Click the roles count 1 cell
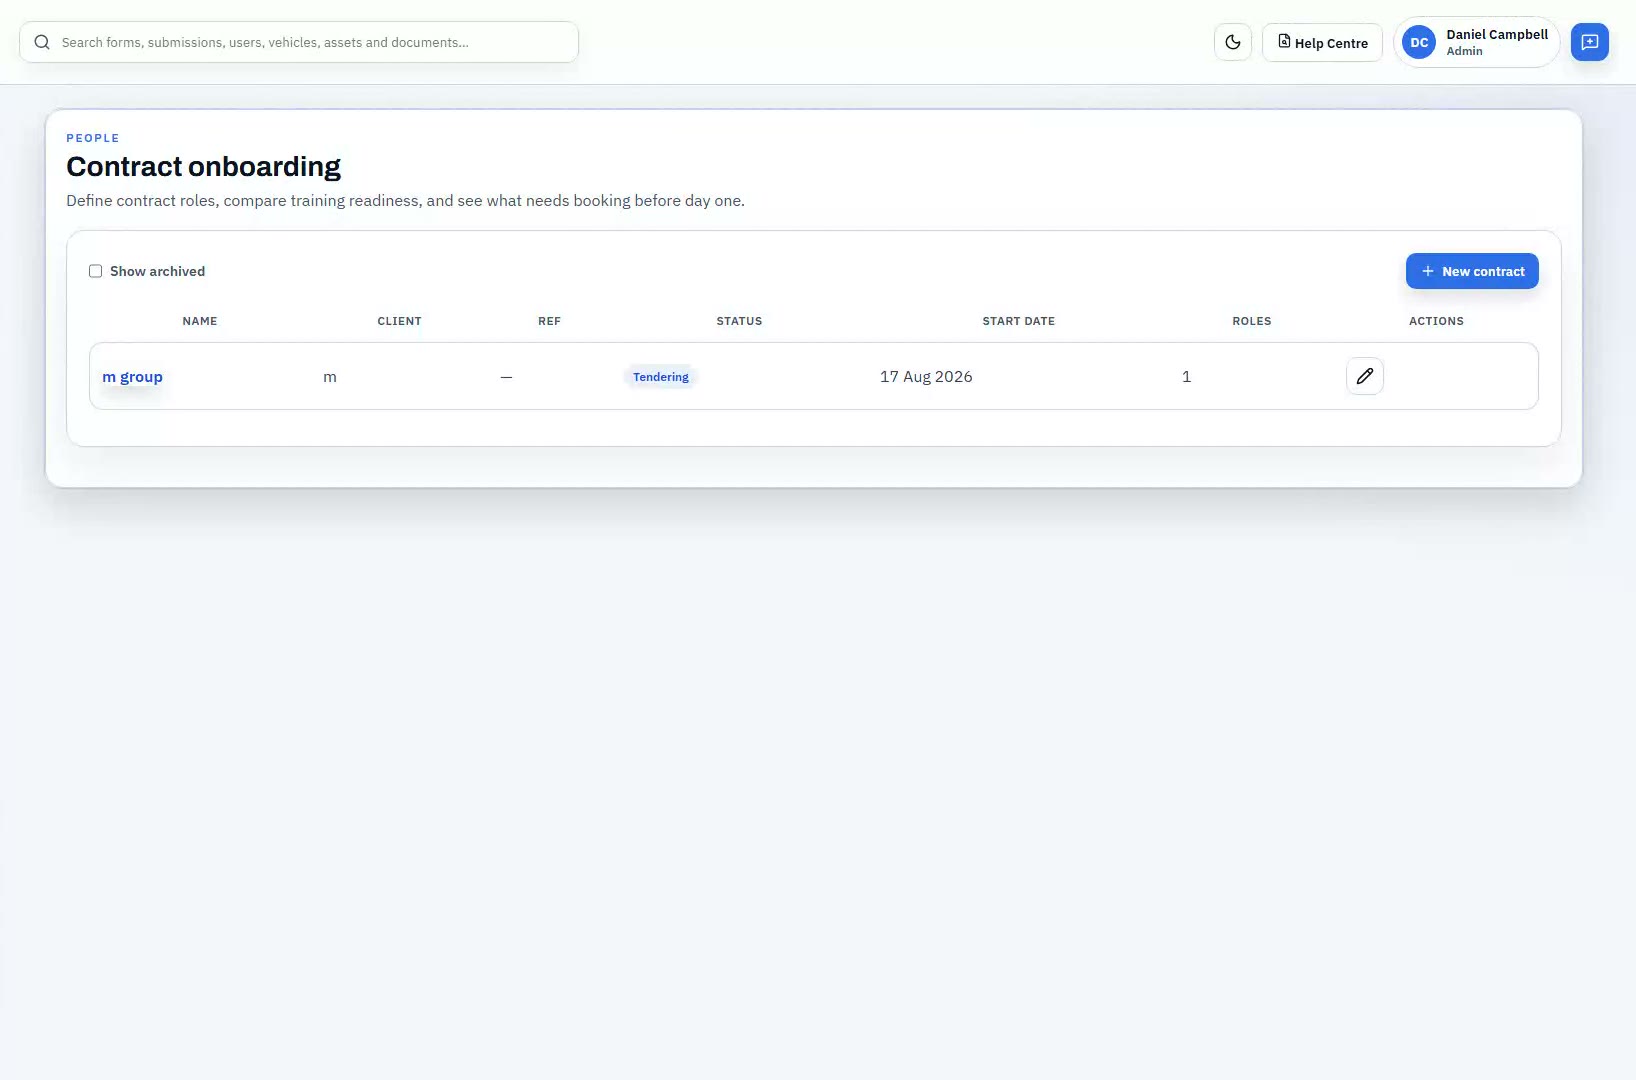 click(1186, 377)
